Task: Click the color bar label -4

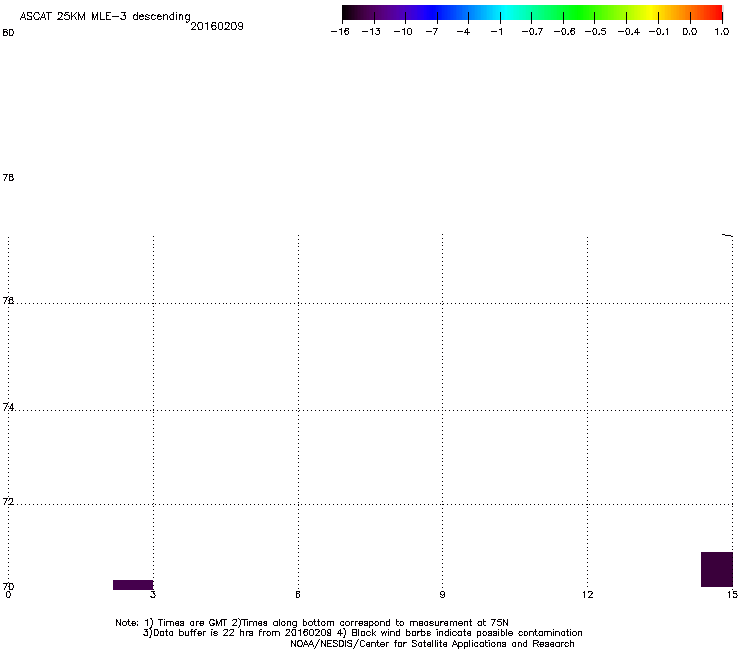Action: coord(463,32)
